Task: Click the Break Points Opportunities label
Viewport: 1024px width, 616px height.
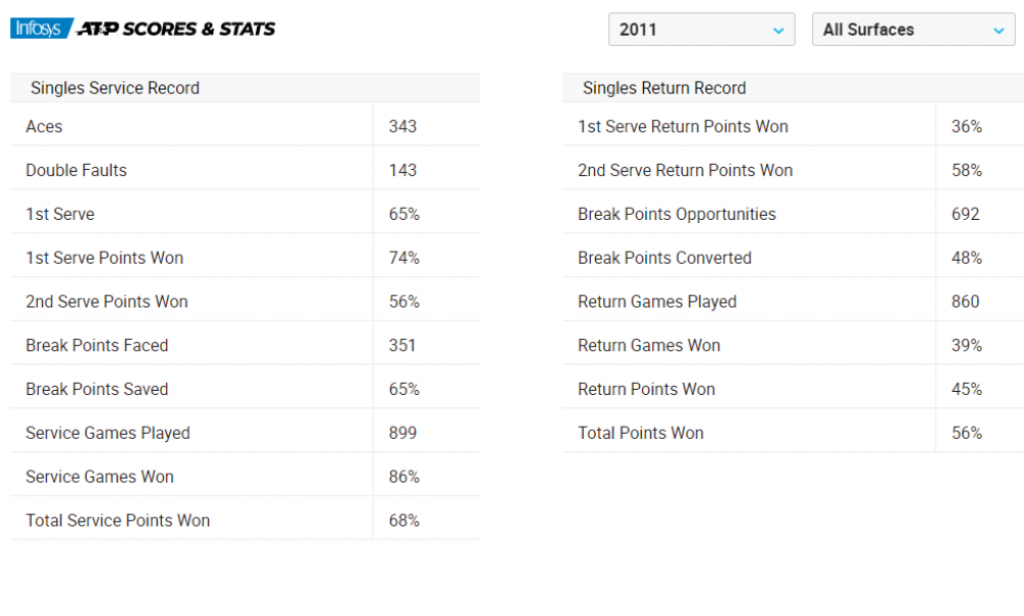Action: (677, 214)
